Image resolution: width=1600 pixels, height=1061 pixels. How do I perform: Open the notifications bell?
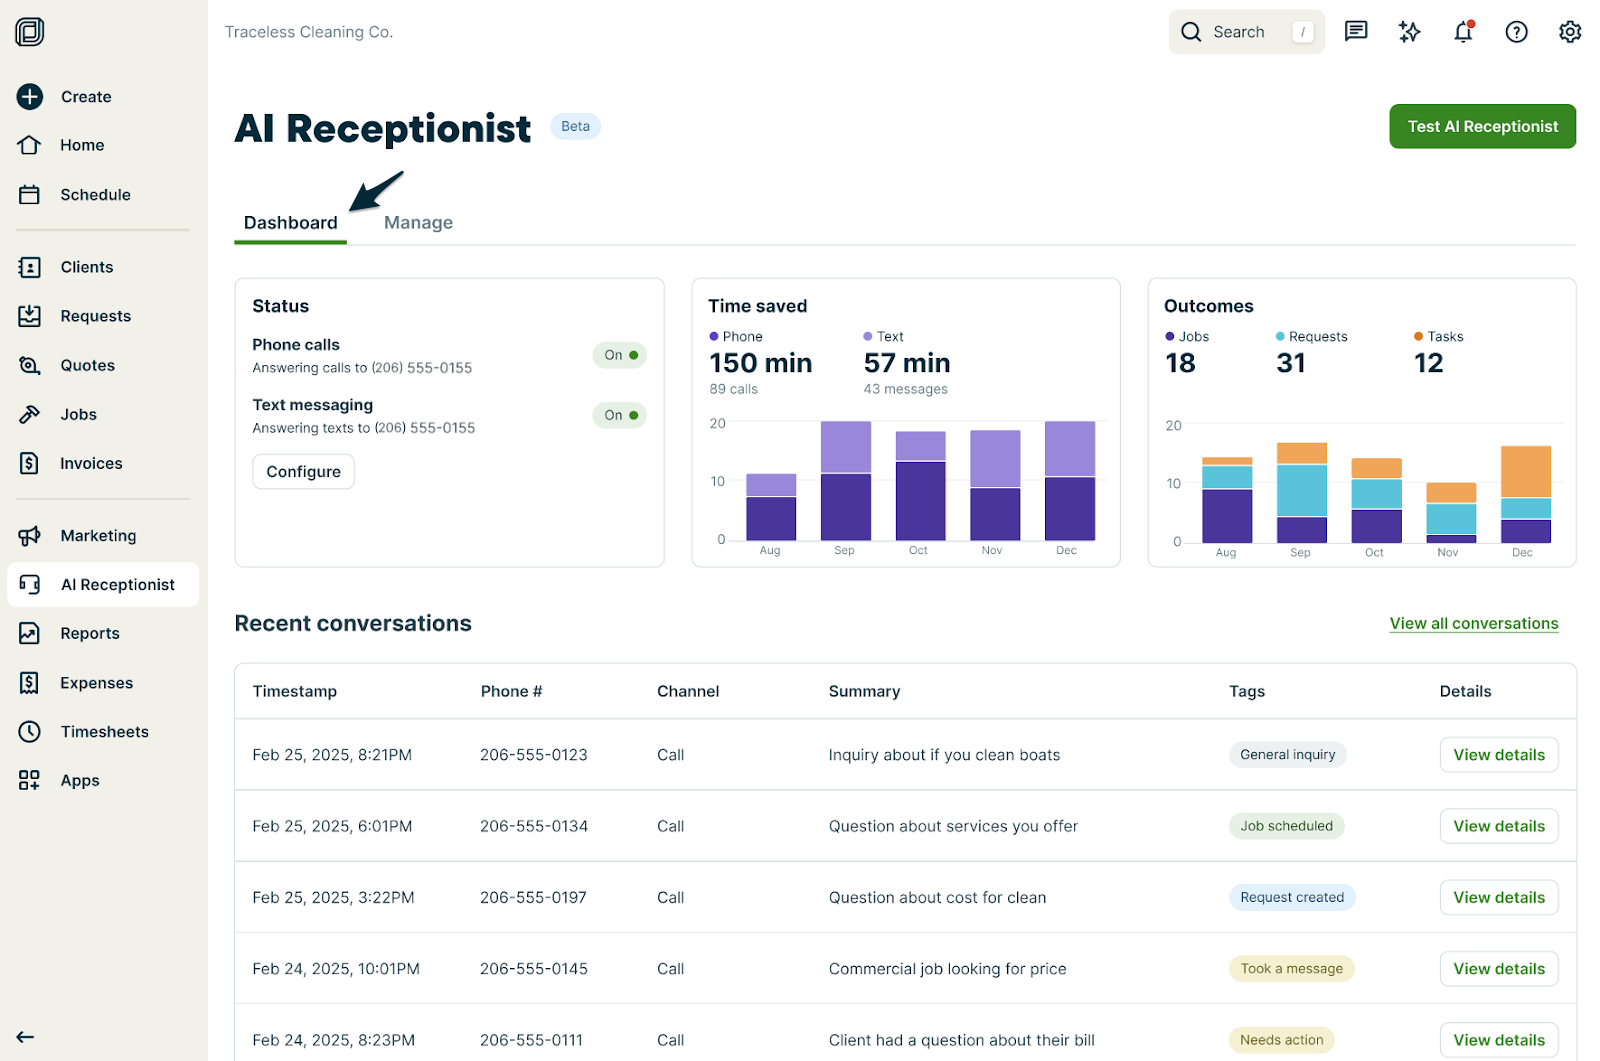click(x=1463, y=32)
